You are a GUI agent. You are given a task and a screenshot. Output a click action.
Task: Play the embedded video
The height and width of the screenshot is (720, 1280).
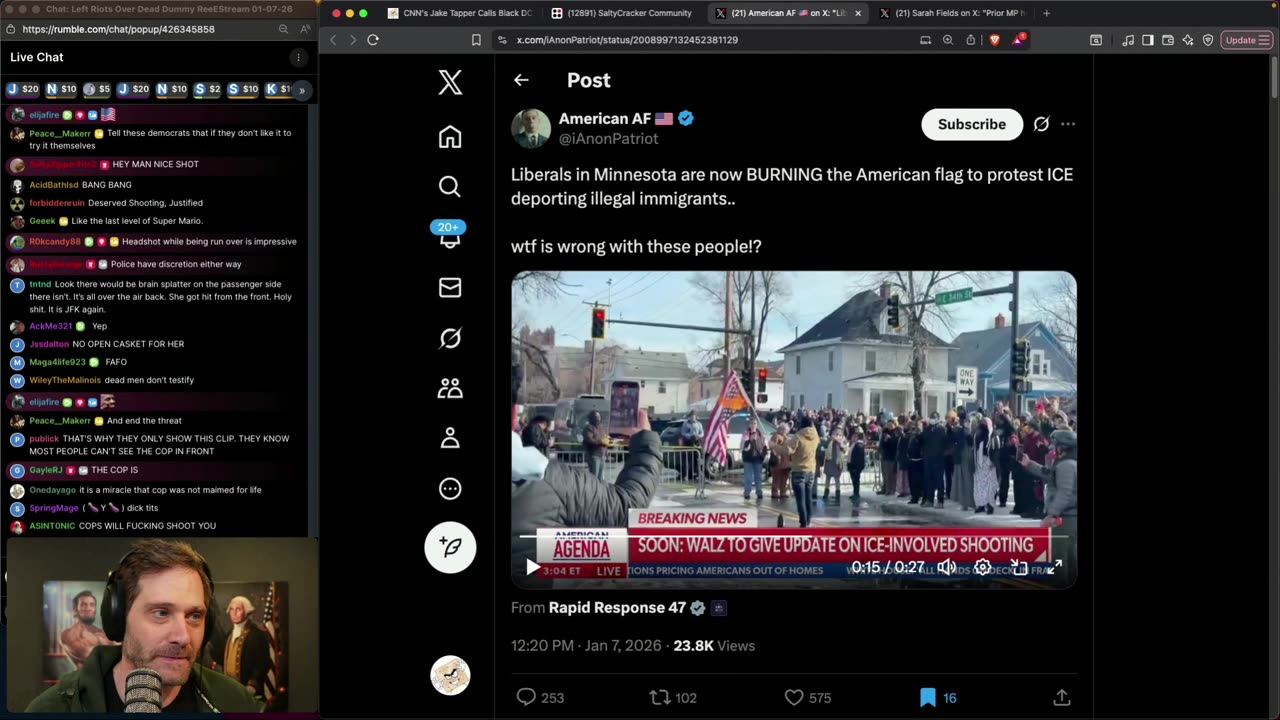(x=533, y=567)
